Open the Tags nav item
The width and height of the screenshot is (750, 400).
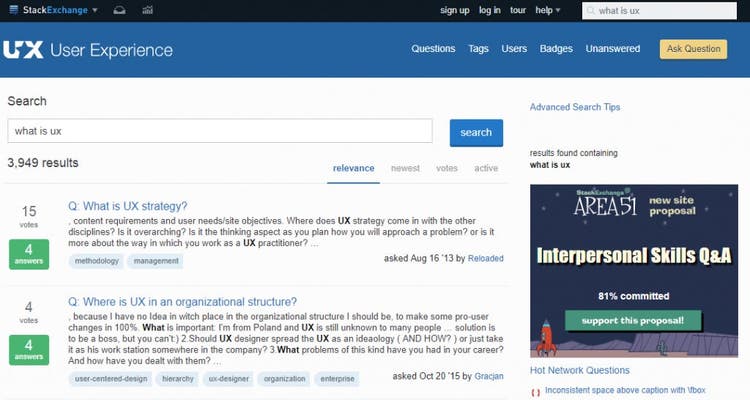478,49
